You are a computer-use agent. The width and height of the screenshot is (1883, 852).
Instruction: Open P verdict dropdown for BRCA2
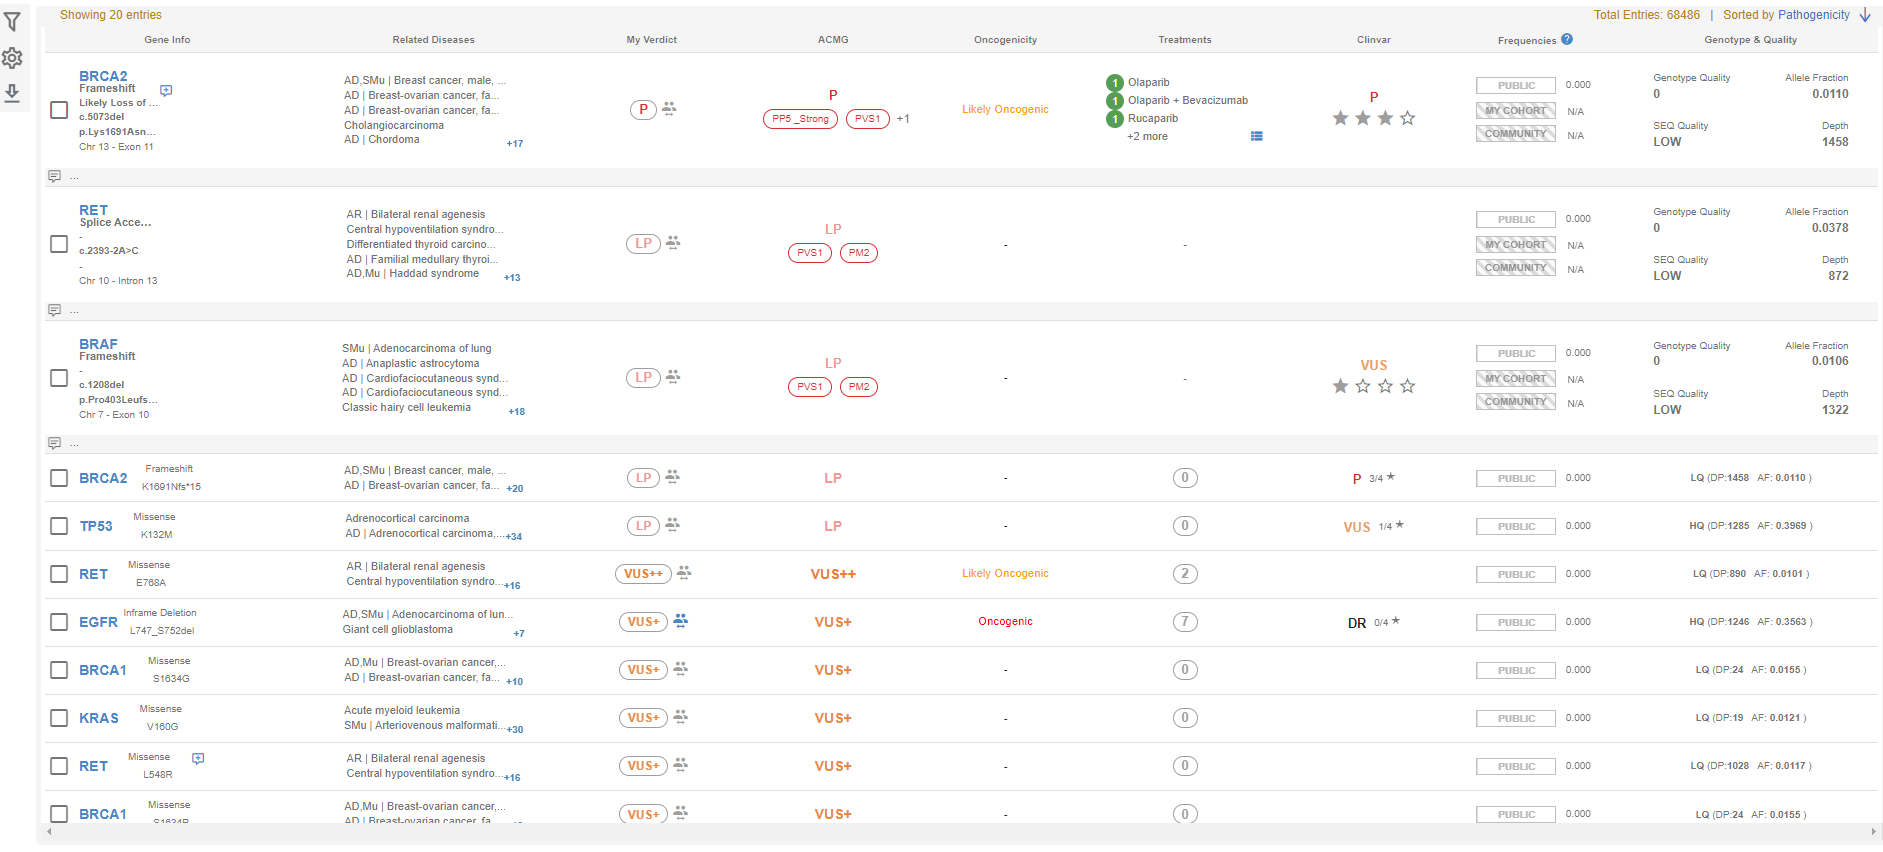point(643,109)
